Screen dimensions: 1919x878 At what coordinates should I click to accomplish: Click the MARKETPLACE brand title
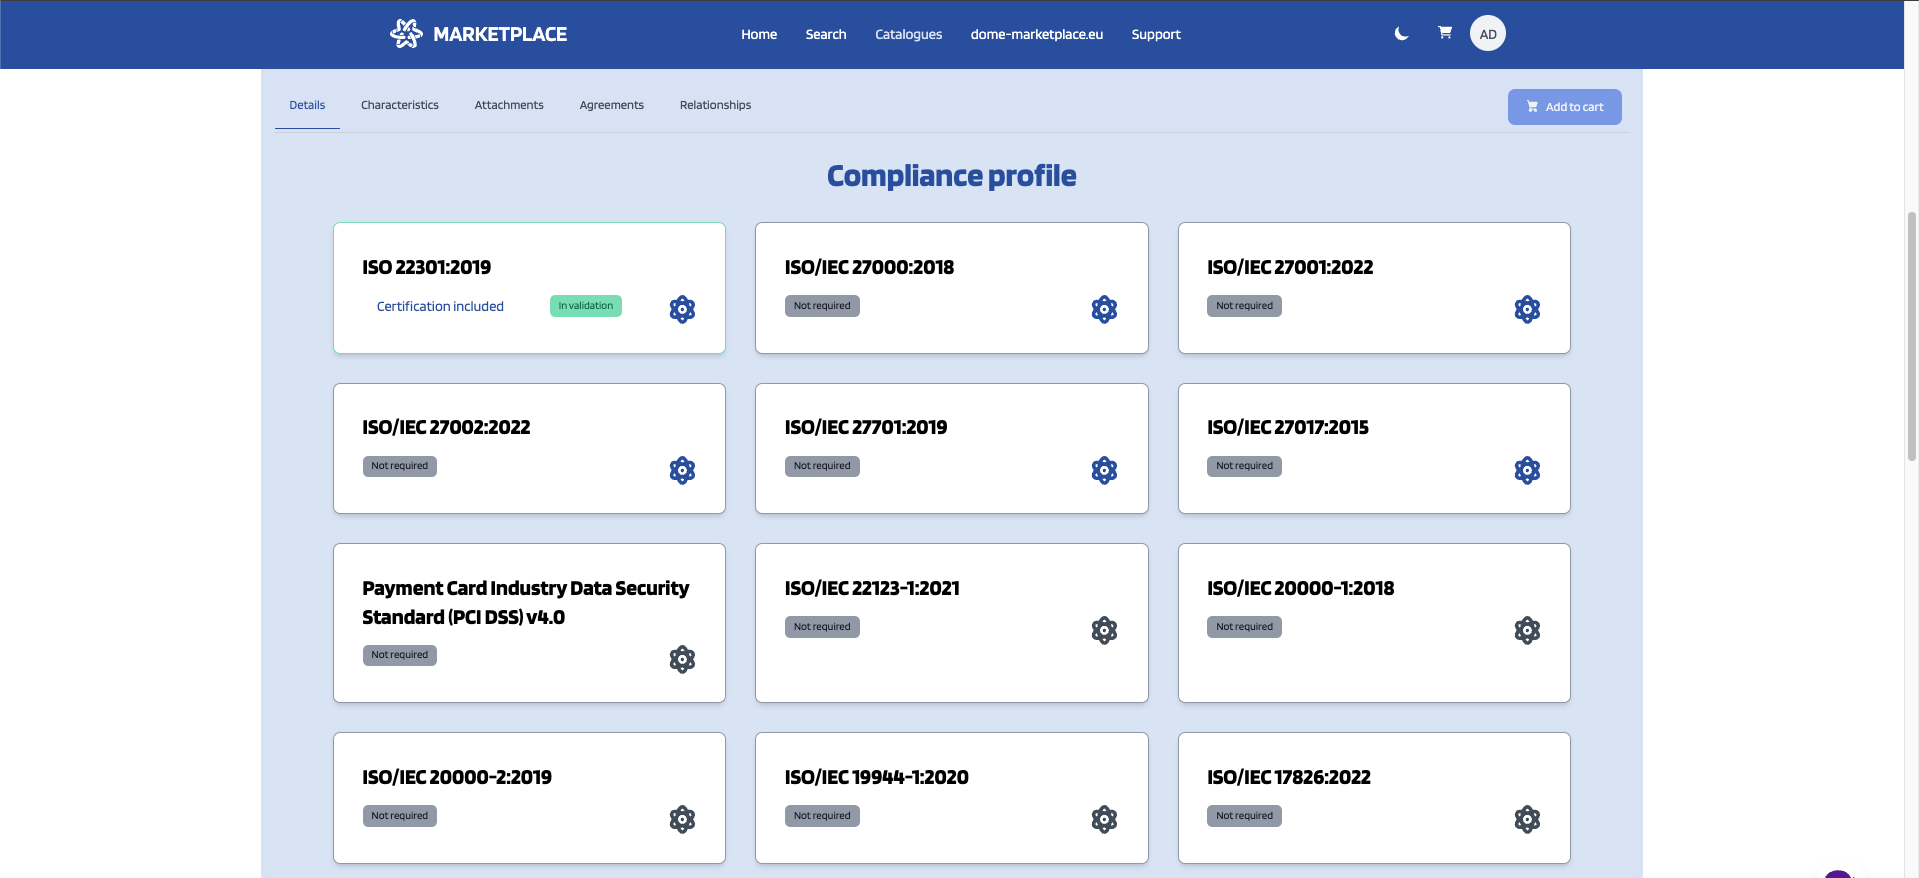(x=500, y=34)
